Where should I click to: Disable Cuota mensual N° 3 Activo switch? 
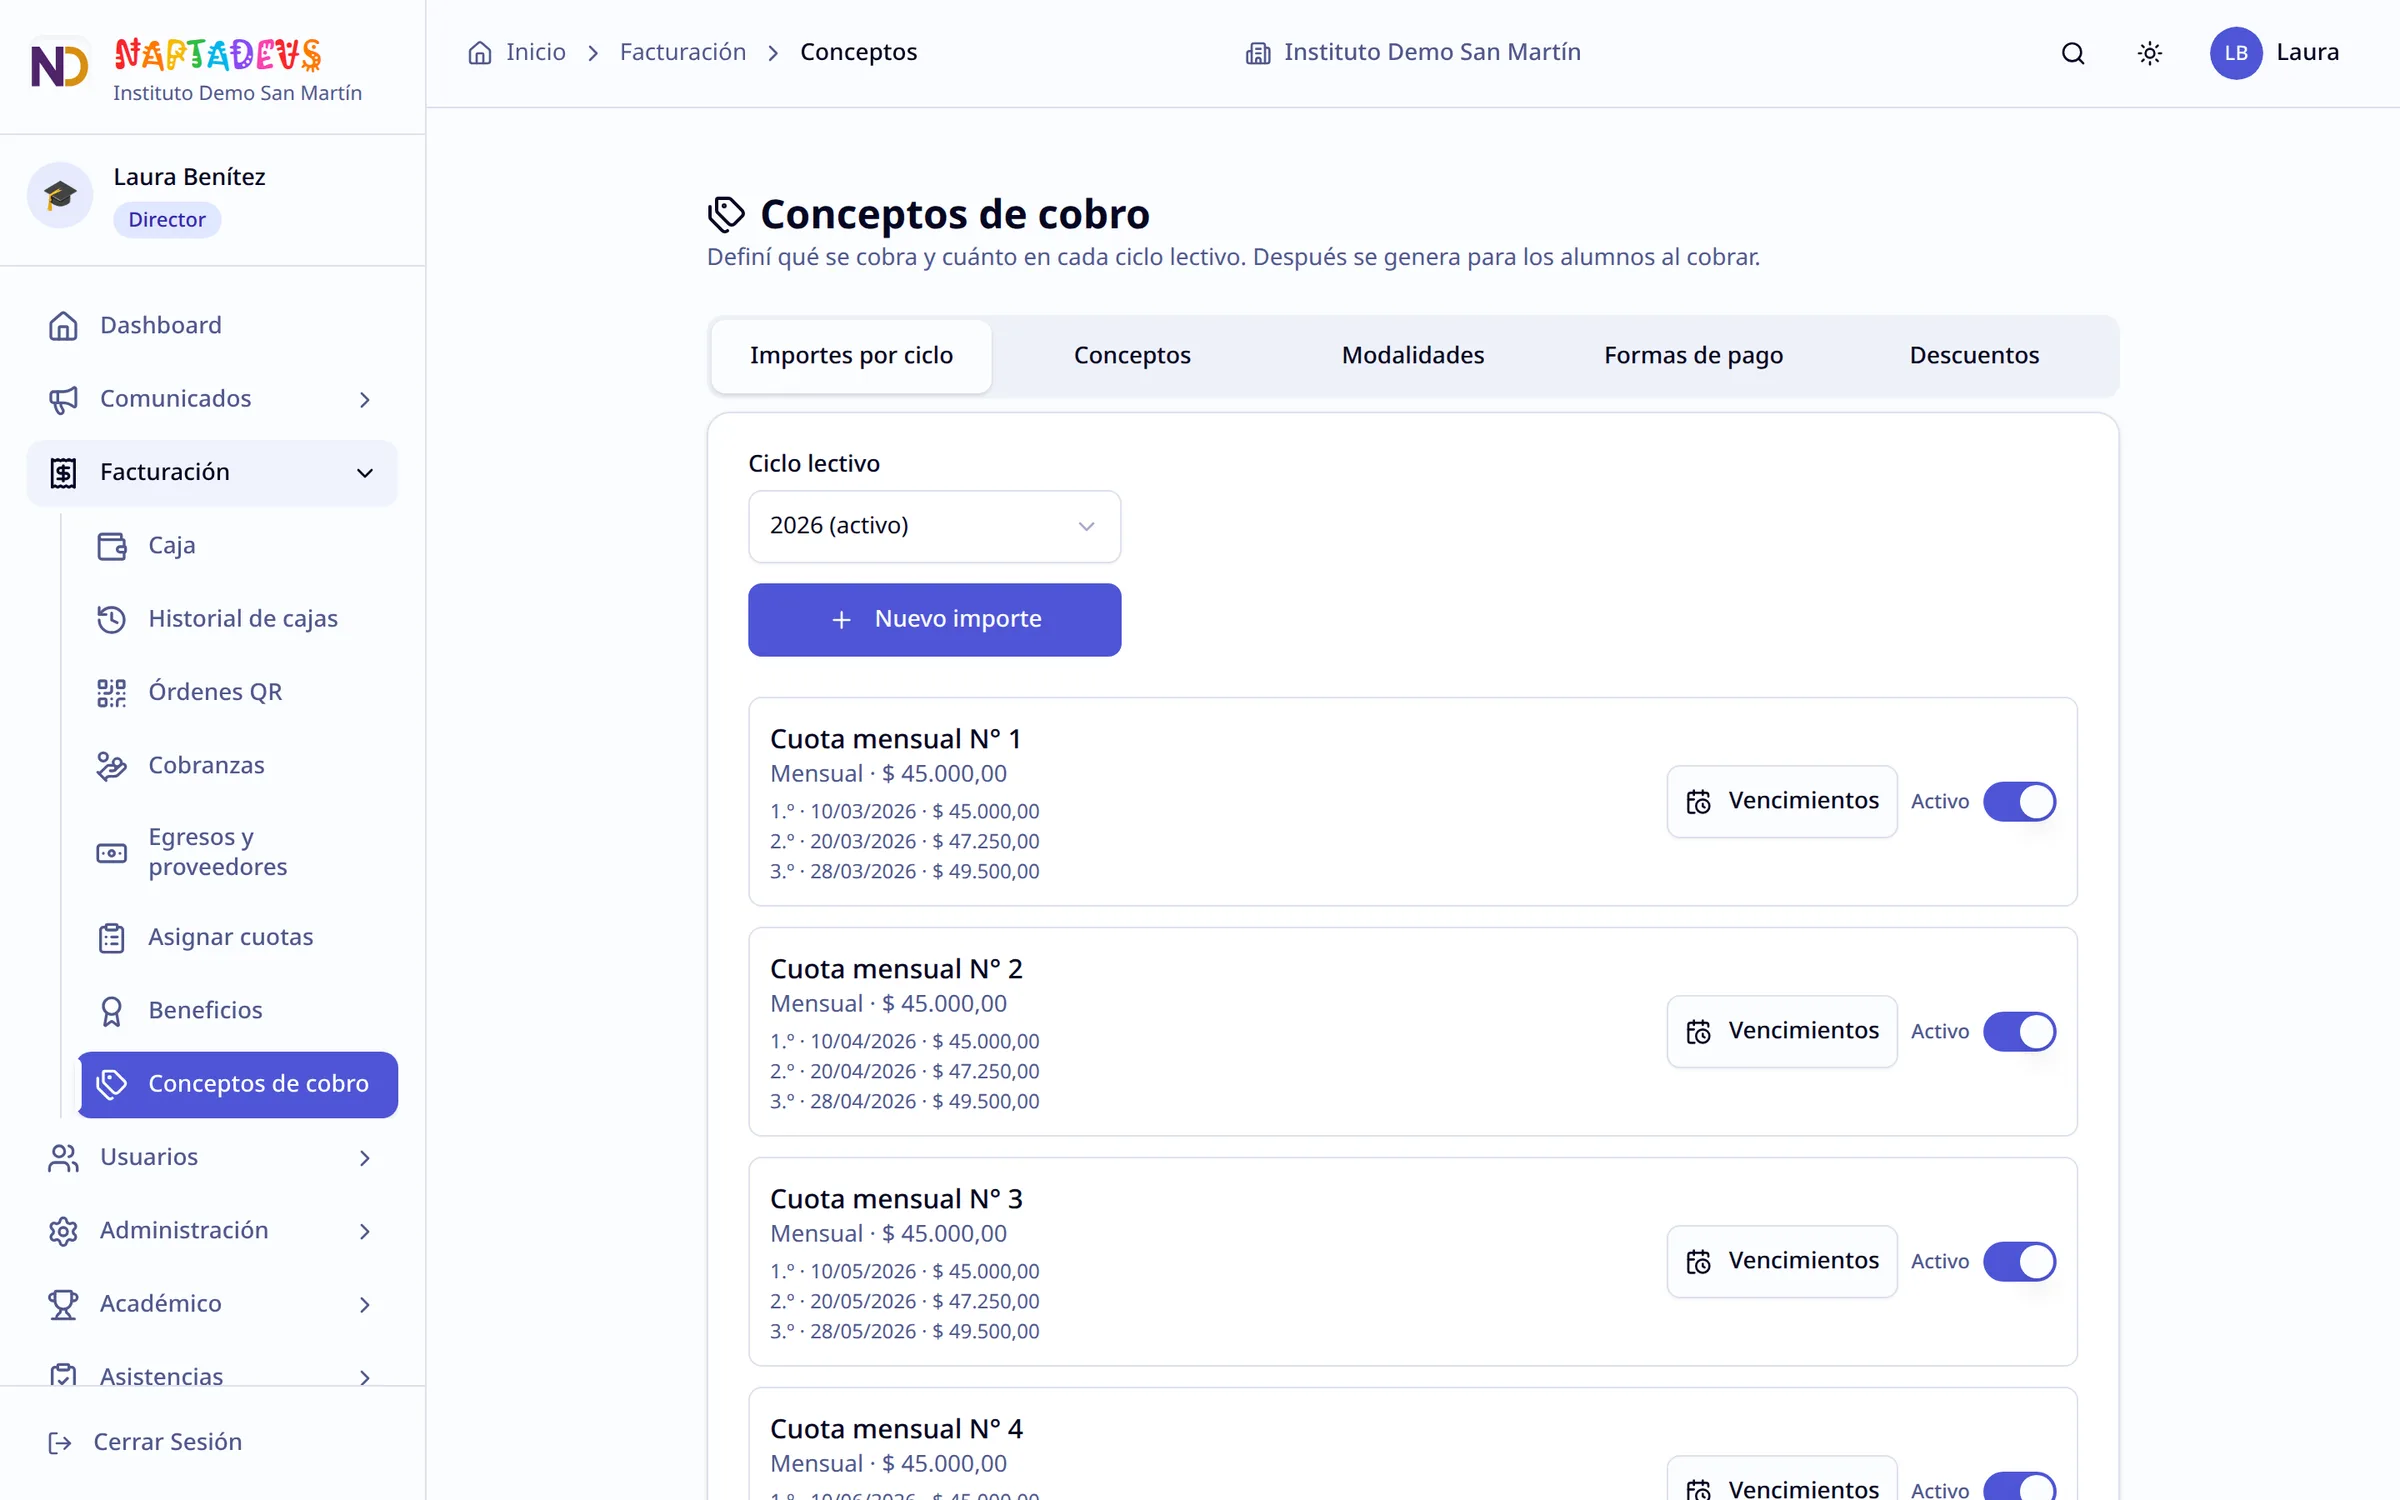tap(2019, 1261)
